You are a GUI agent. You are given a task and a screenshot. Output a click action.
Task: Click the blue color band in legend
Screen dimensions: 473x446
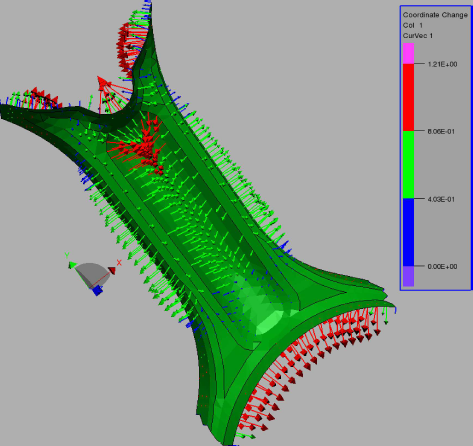point(408,232)
